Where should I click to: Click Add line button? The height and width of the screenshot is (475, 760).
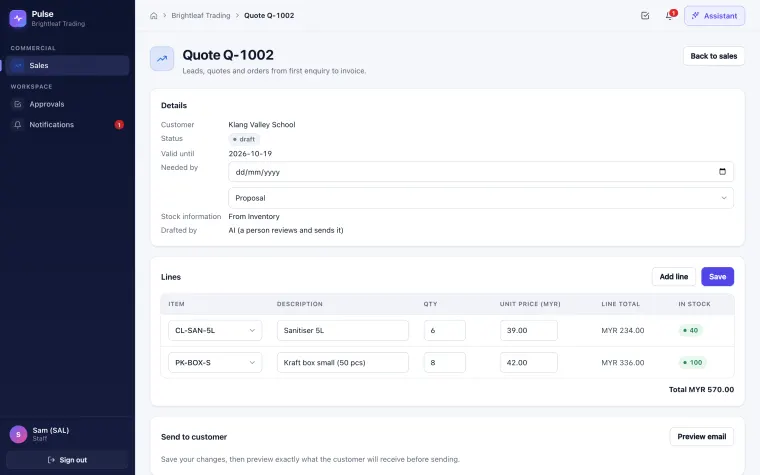(674, 277)
